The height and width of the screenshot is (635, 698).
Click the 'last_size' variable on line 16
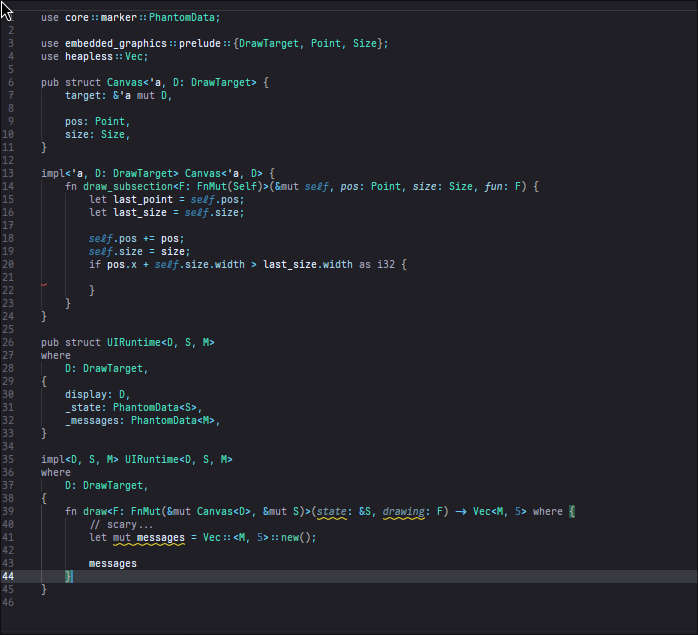pos(140,212)
